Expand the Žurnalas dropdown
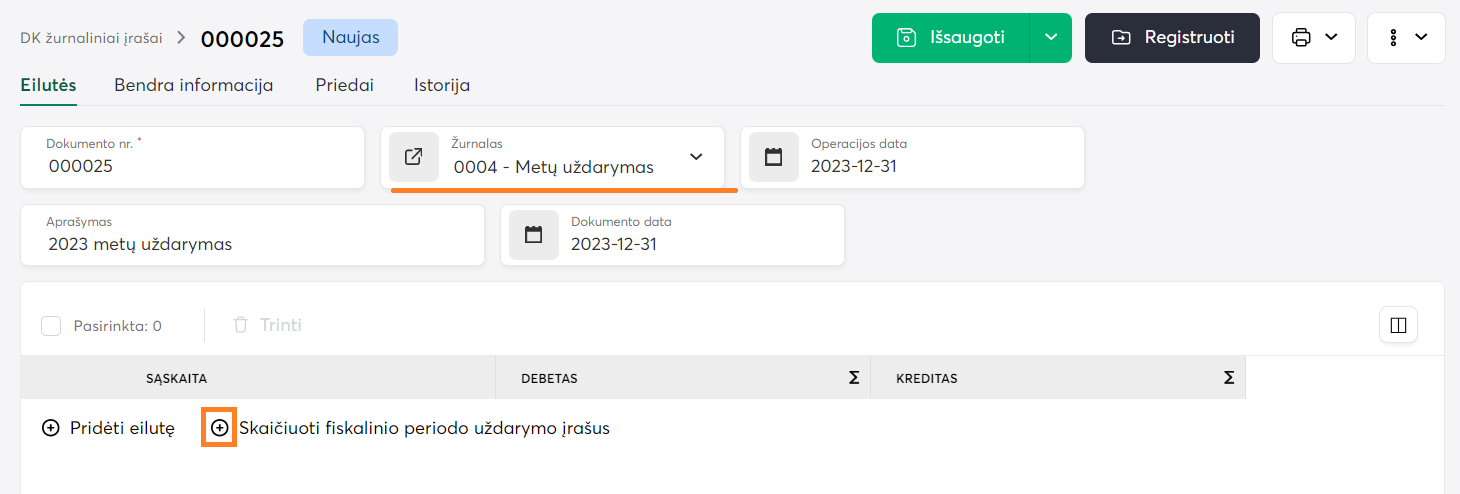Viewport: 1460px width, 494px height. click(x=697, y=157)
